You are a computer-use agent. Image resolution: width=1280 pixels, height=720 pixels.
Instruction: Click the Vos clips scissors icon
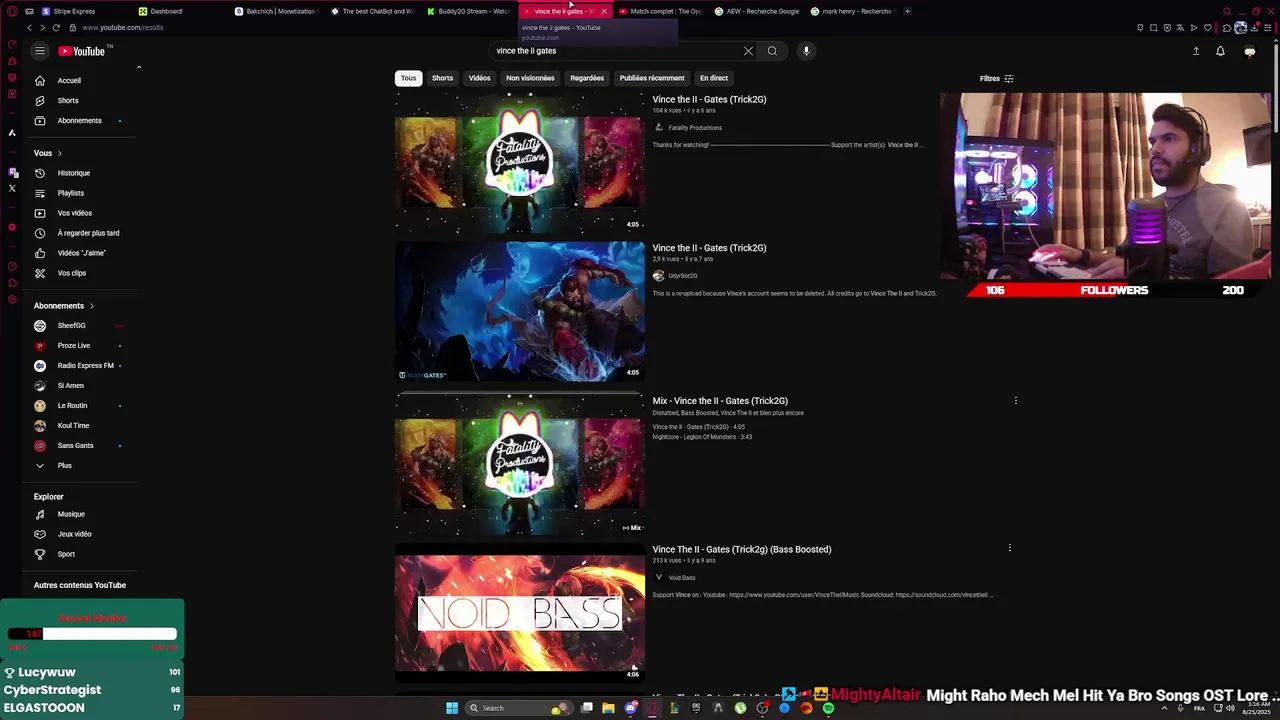[x=40, y=273]
